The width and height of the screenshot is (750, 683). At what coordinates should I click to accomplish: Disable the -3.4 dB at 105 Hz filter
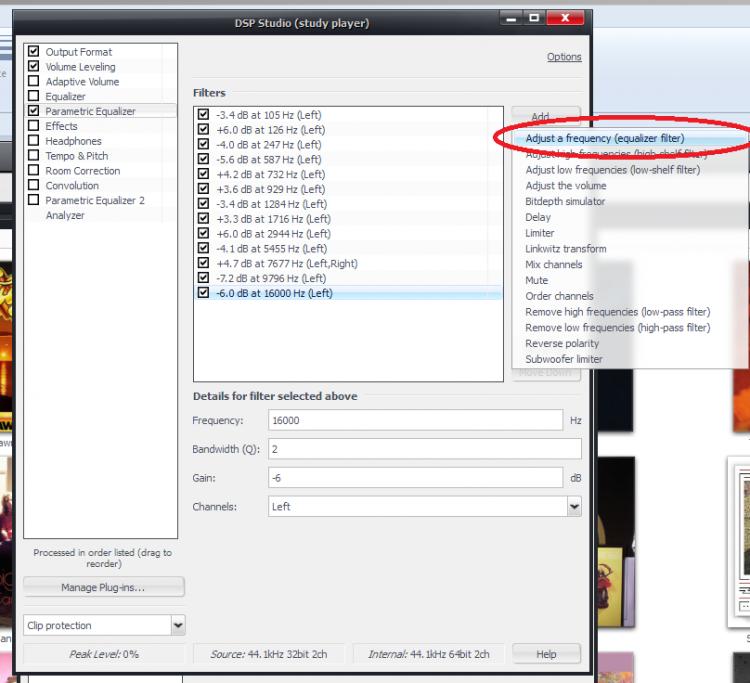click(203, 114)
